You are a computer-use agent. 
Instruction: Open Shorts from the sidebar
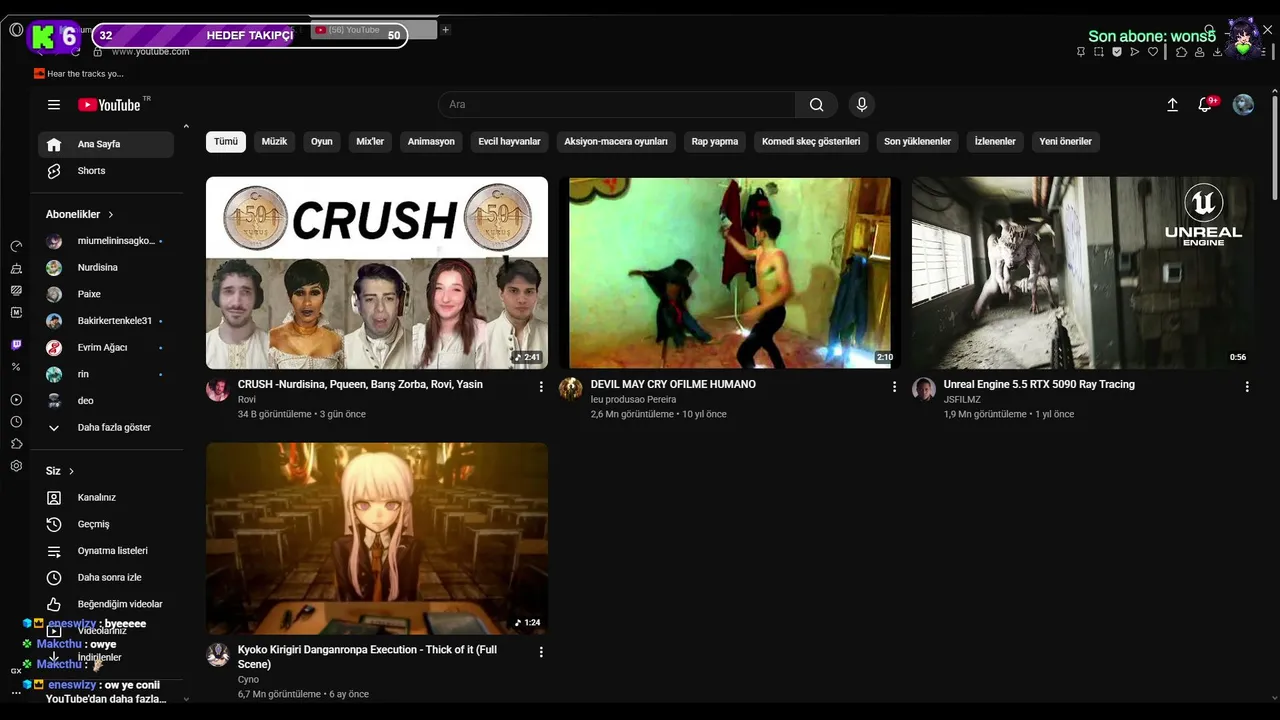click(x=106, y=171)
